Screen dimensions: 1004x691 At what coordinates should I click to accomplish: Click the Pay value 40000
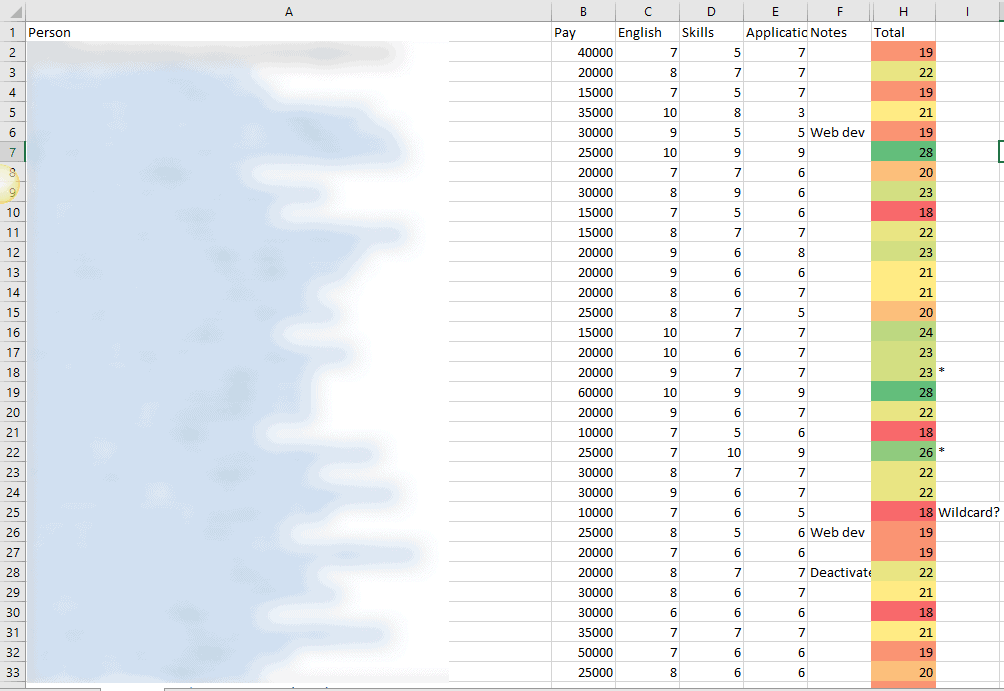coord(583,52)
